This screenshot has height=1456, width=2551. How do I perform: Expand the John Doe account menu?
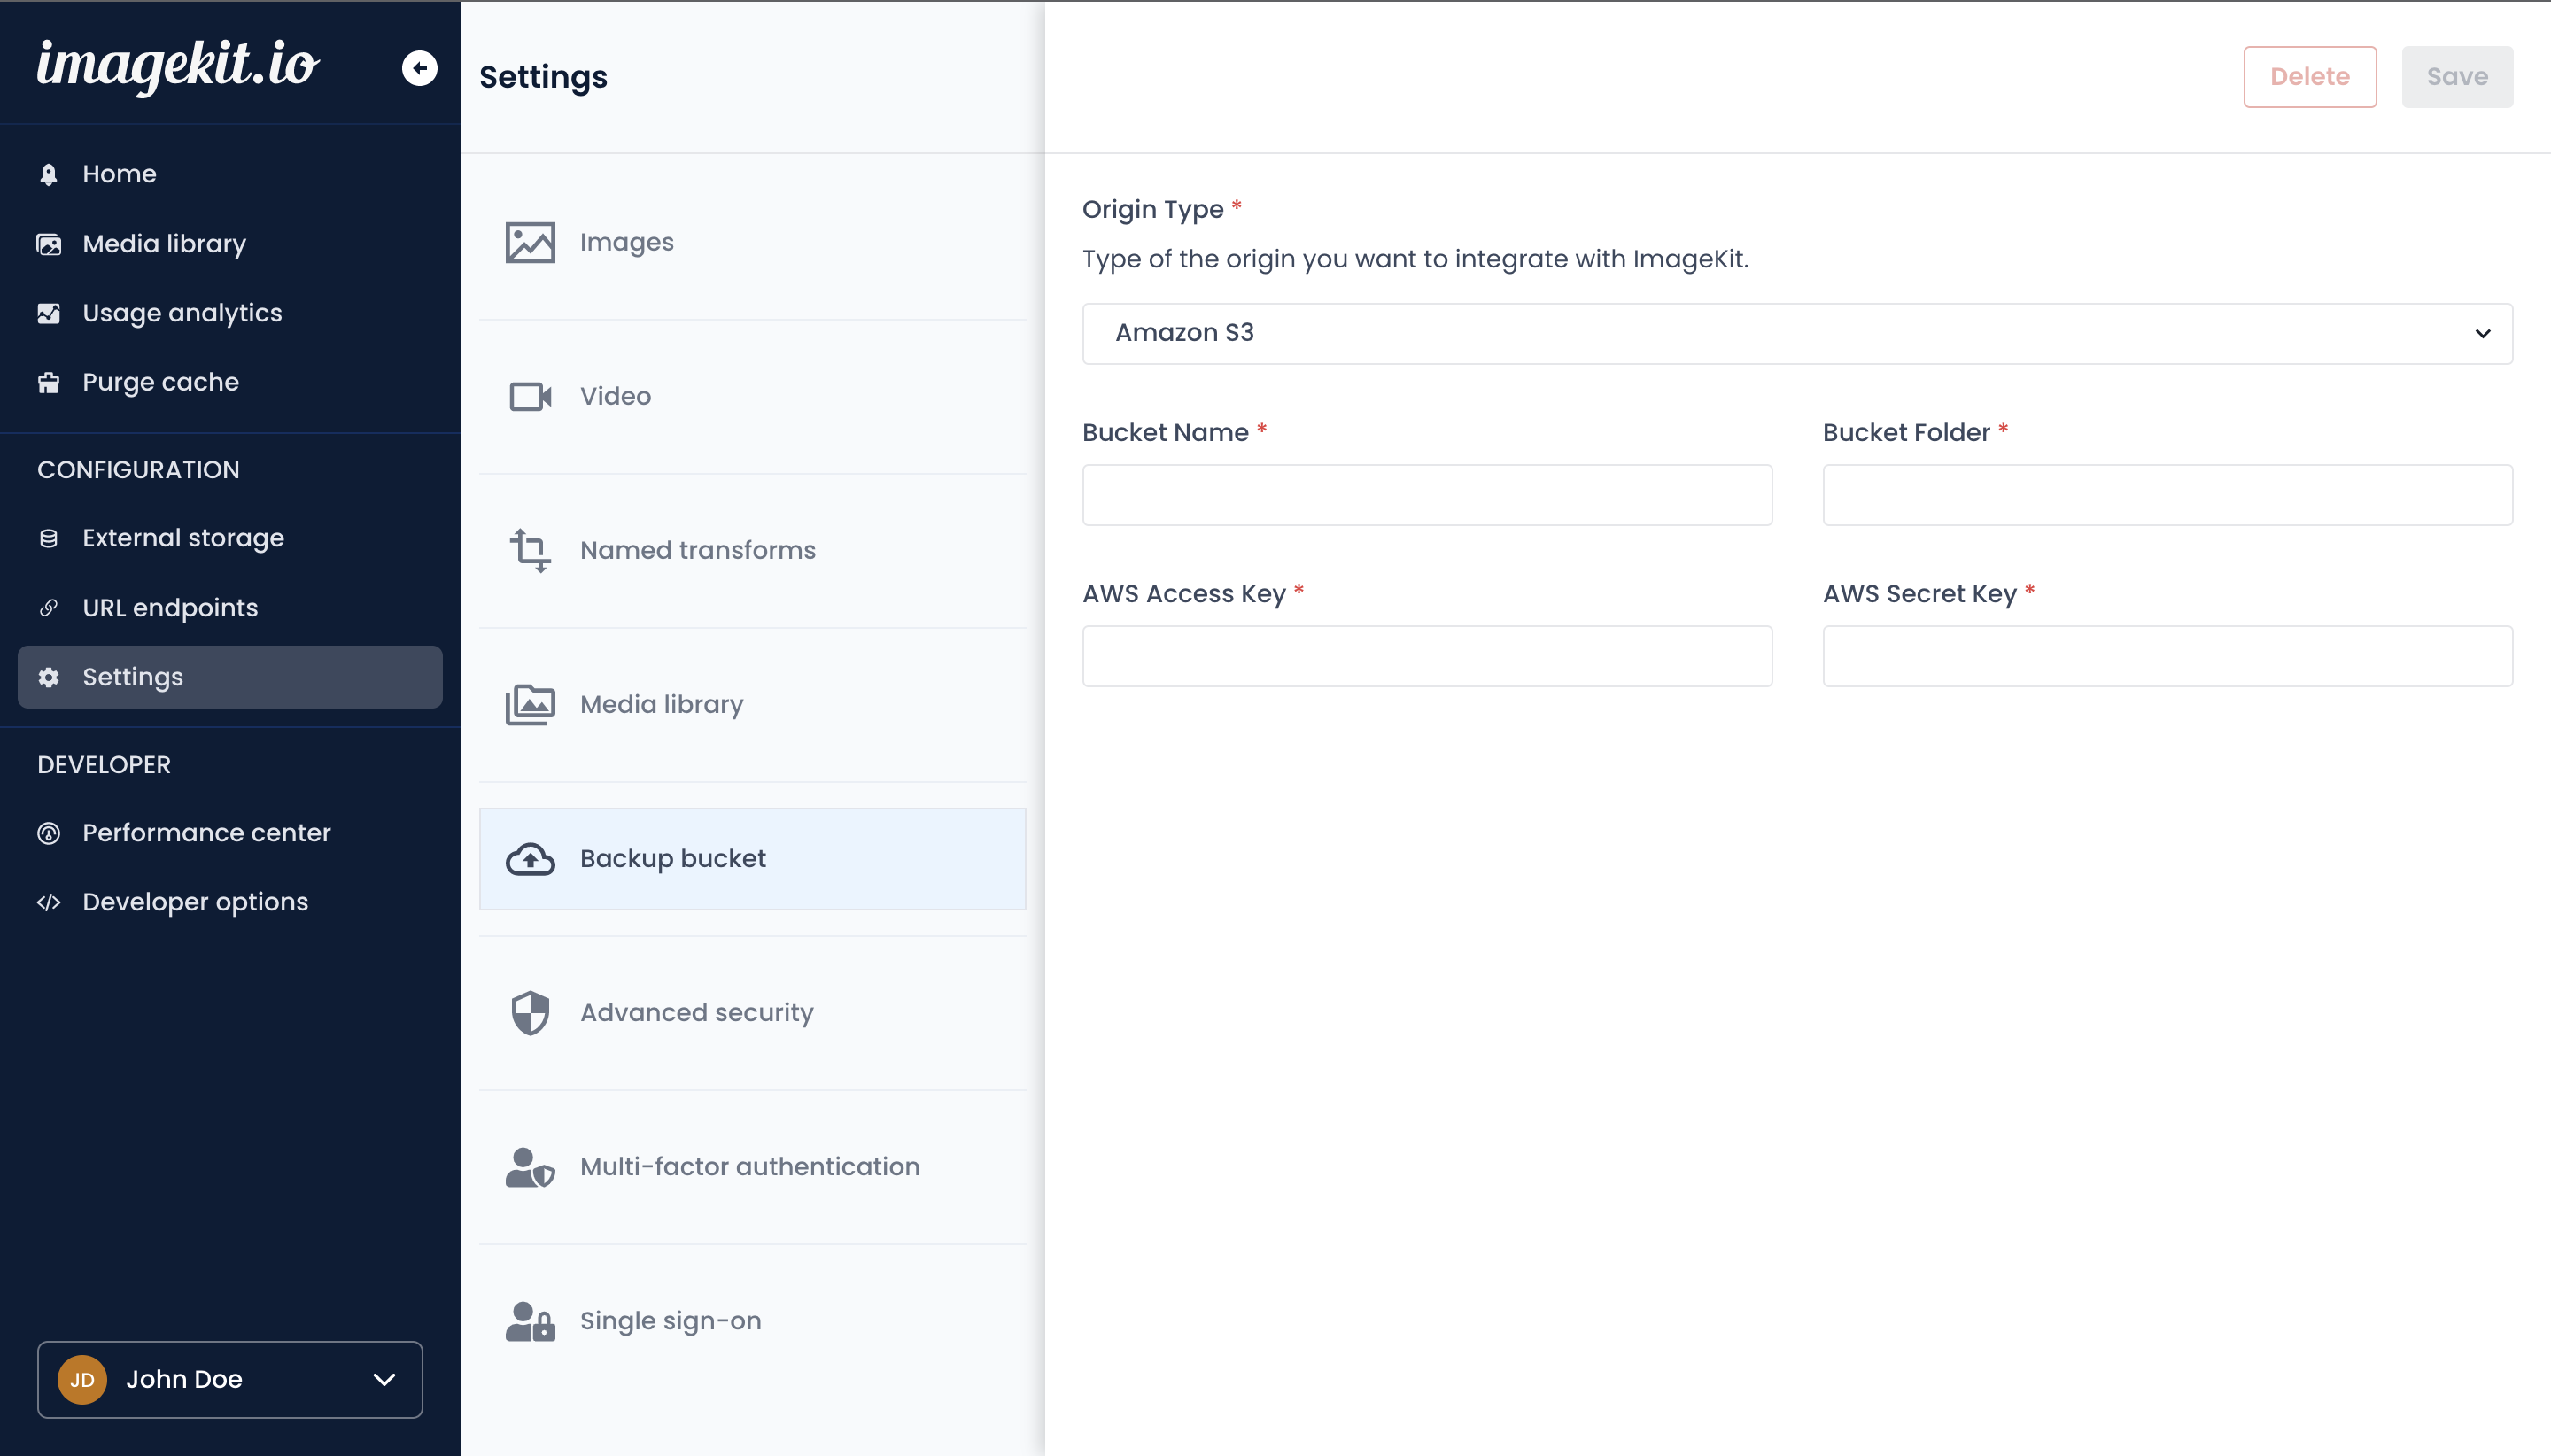point(230,1380)
